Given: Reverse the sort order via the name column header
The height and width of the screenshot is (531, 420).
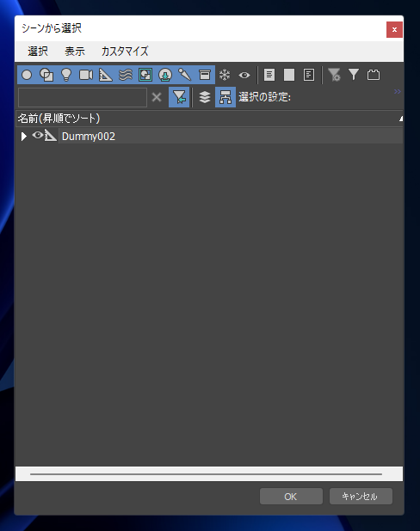Looking at the screenshot, I should click(x=209, y=119).
